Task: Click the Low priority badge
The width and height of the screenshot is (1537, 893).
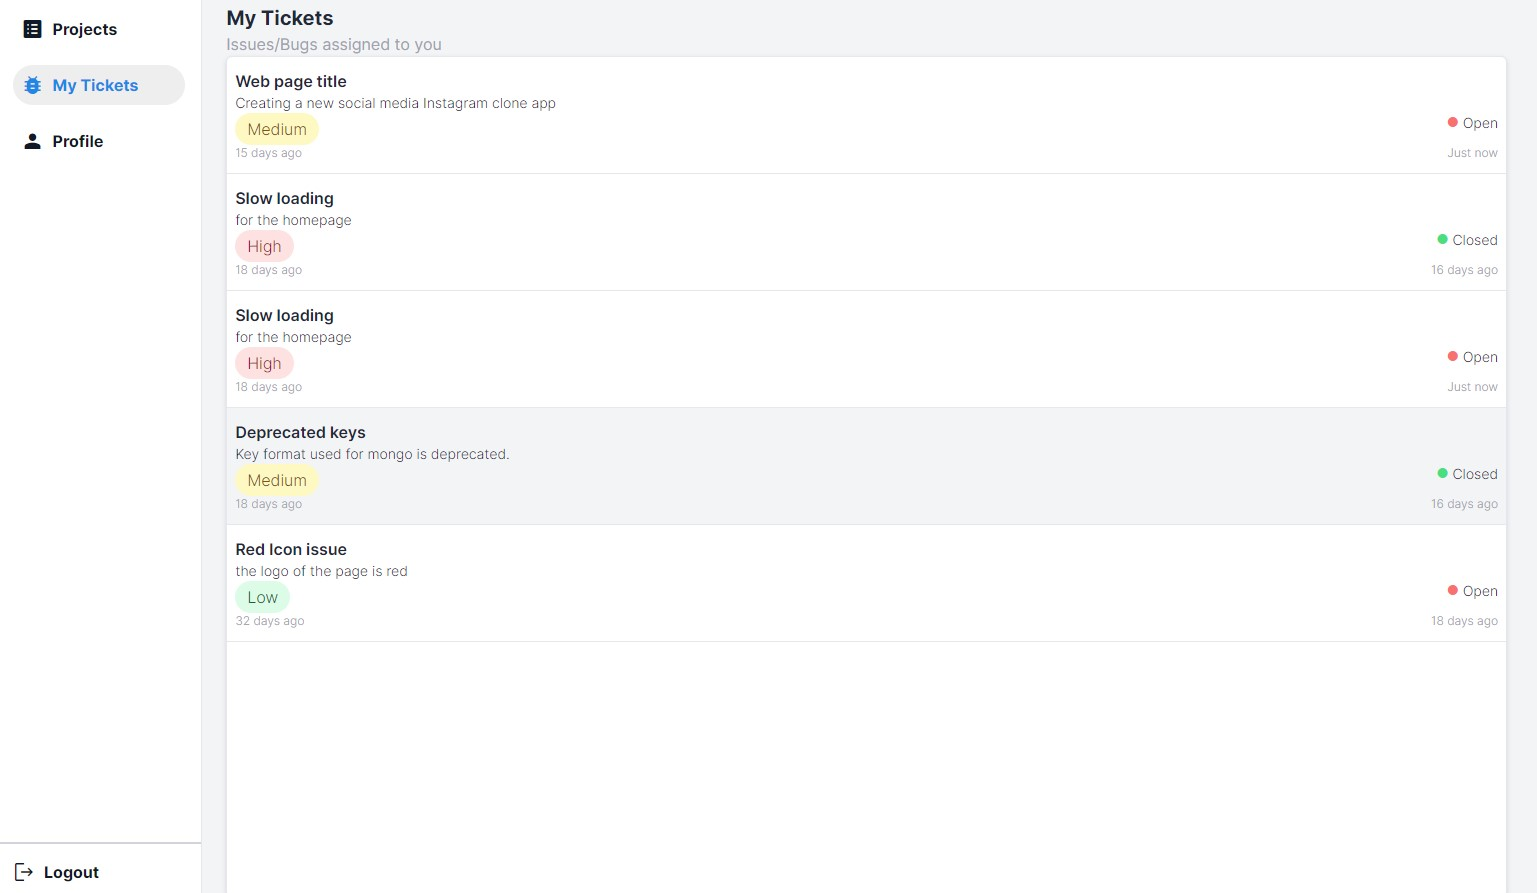Action: pyautogui.click(x=262, y=597)
